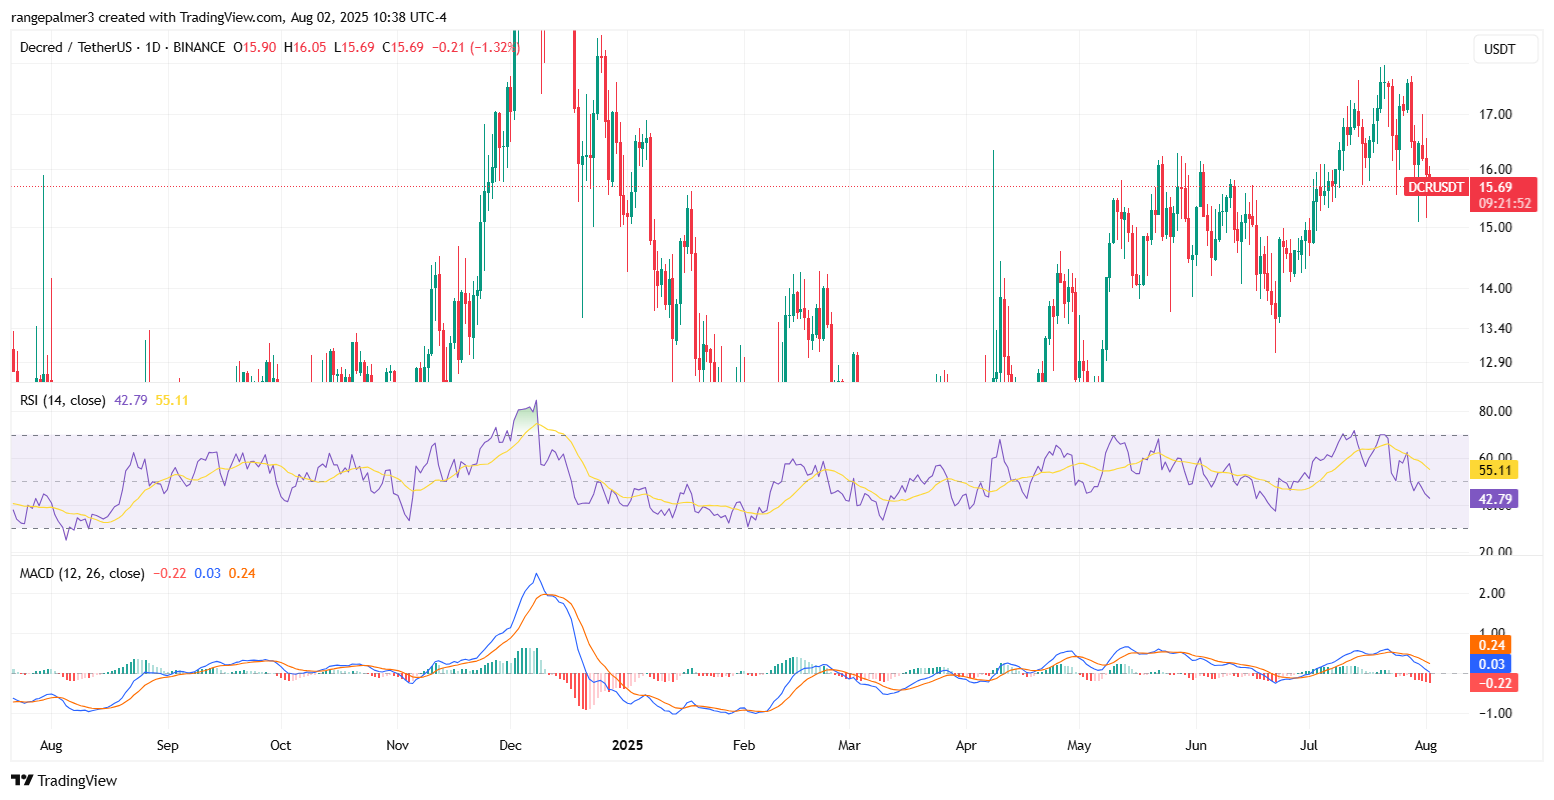Click the RSI (14, close) indicator legend
Viewport: 1554px width, 800px height.
pyautogui.click(x=63, y=400)
